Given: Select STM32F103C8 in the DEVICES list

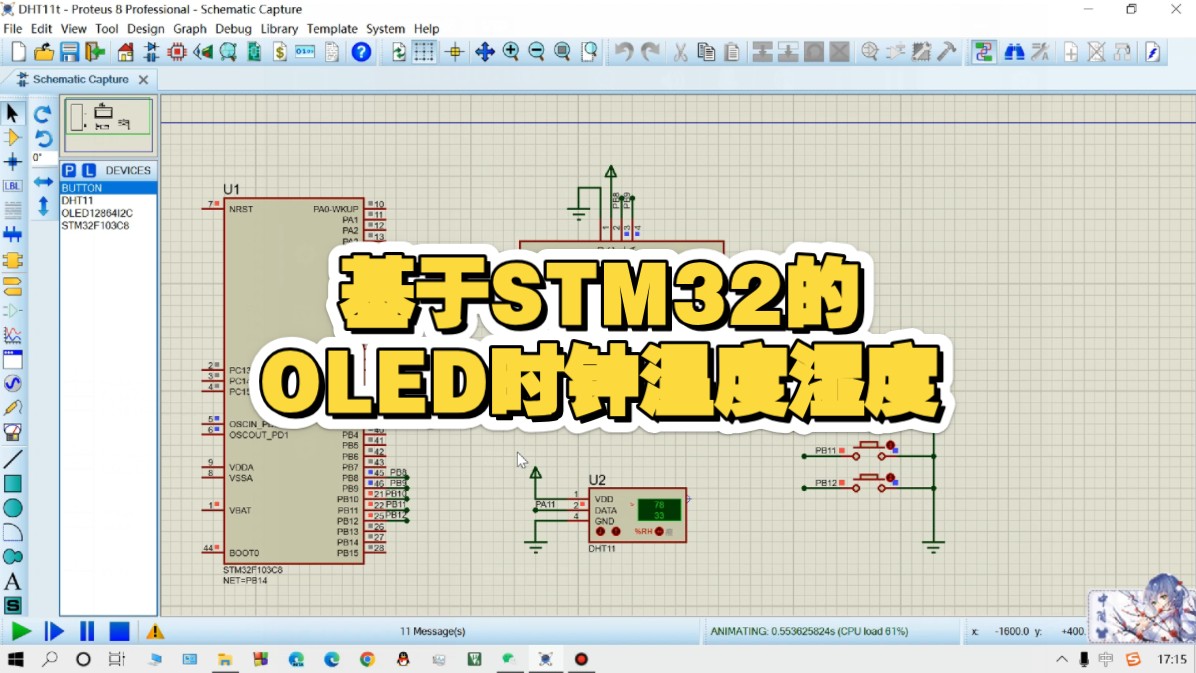Looking at the screenshot, I should (94, 224).
